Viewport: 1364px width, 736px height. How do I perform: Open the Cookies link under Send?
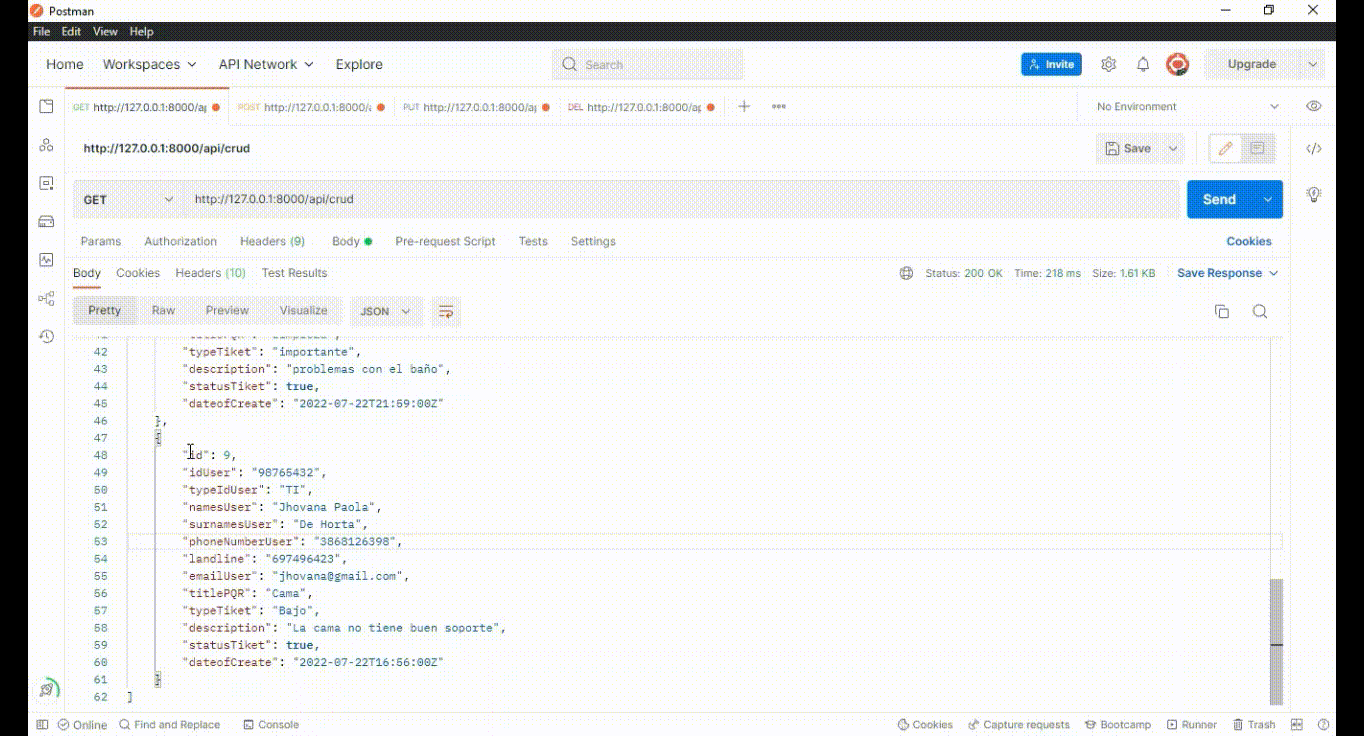pos(1249,241)
